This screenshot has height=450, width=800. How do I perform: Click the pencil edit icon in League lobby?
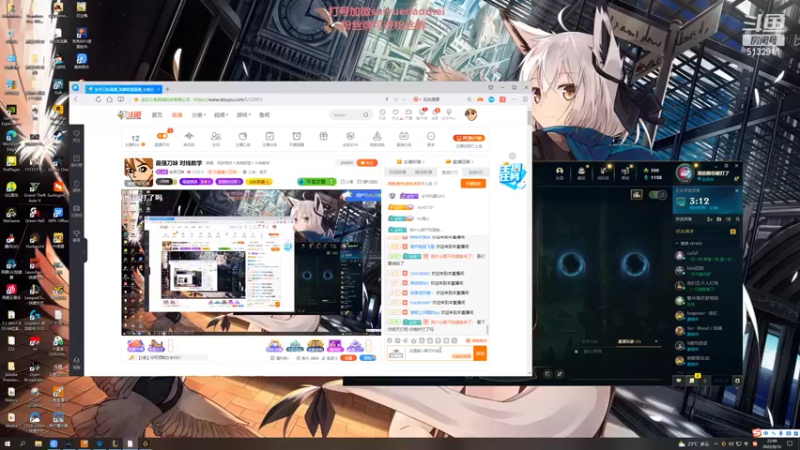tap(559, 374)
